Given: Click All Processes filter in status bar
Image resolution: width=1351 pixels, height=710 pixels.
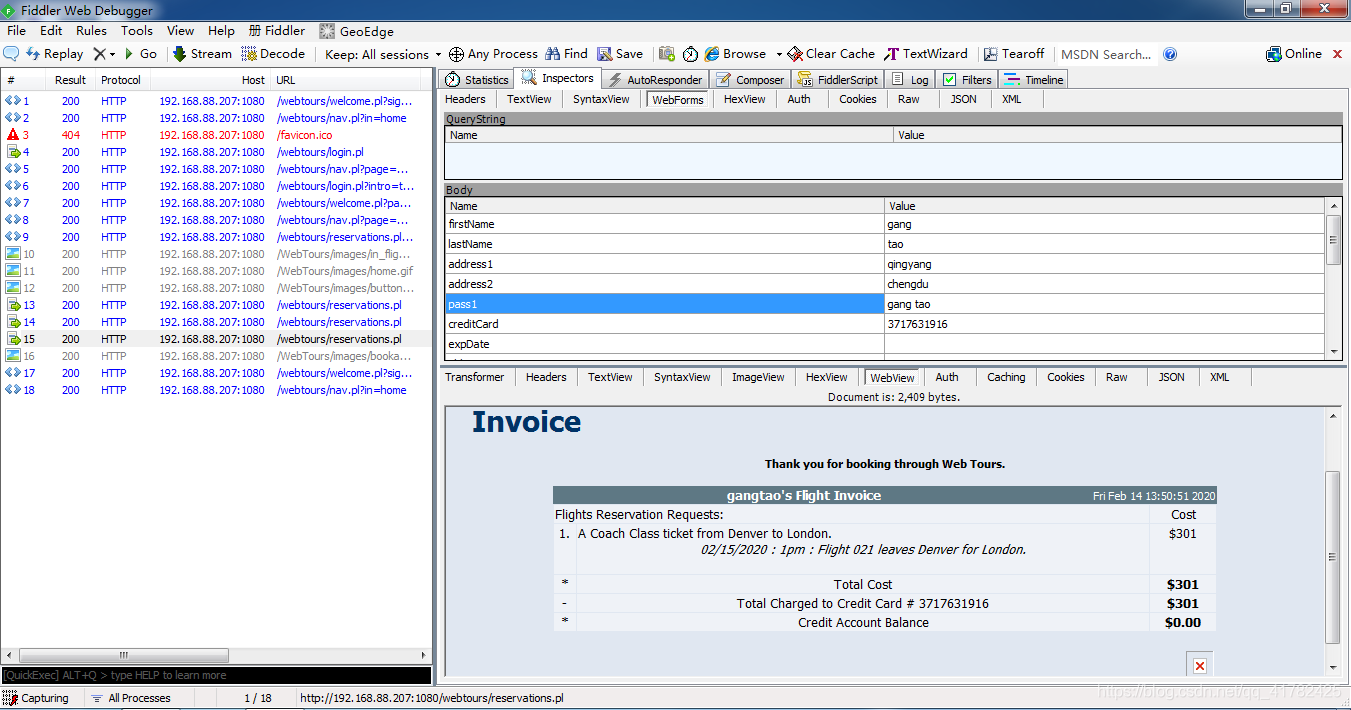Looking at the screenshot, I should pyautogui.click(x=130, y=698).
